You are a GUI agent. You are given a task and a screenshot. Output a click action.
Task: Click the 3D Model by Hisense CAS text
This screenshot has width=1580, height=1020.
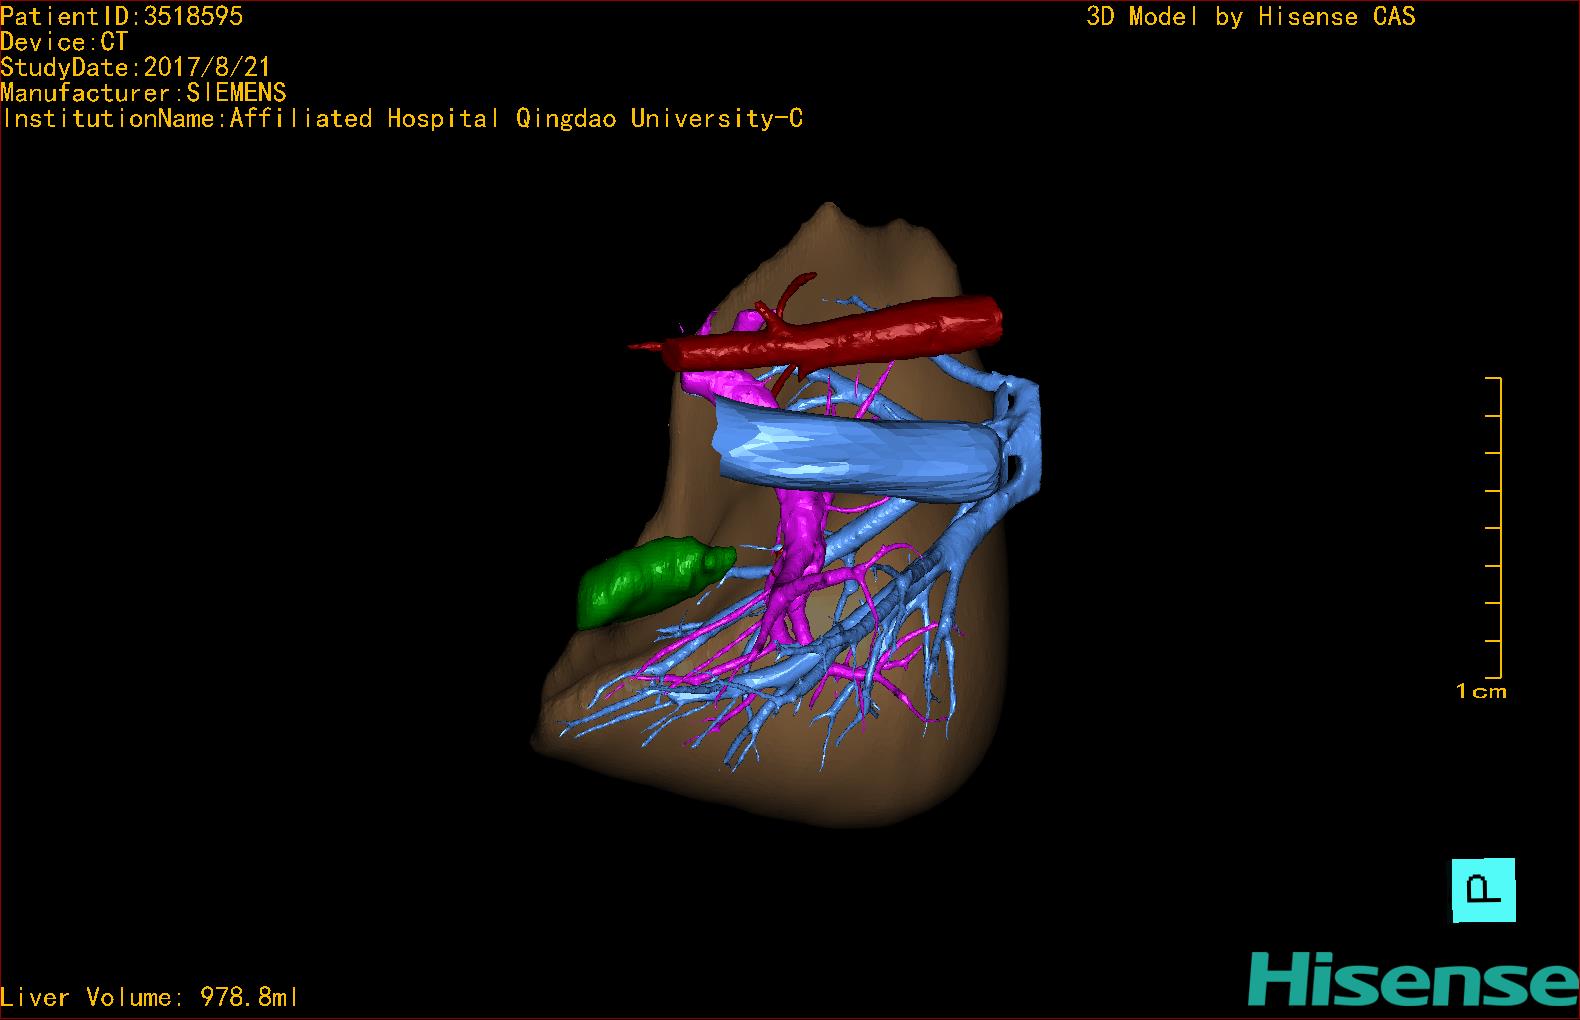(x=1251, y=17)
